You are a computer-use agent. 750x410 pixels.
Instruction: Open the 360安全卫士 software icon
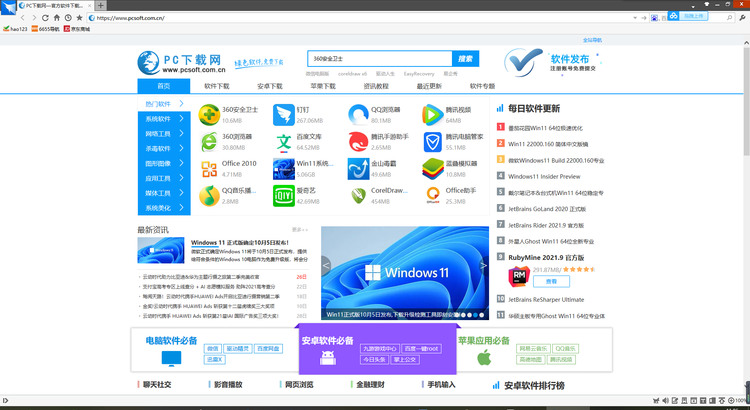tap(208, 114)
